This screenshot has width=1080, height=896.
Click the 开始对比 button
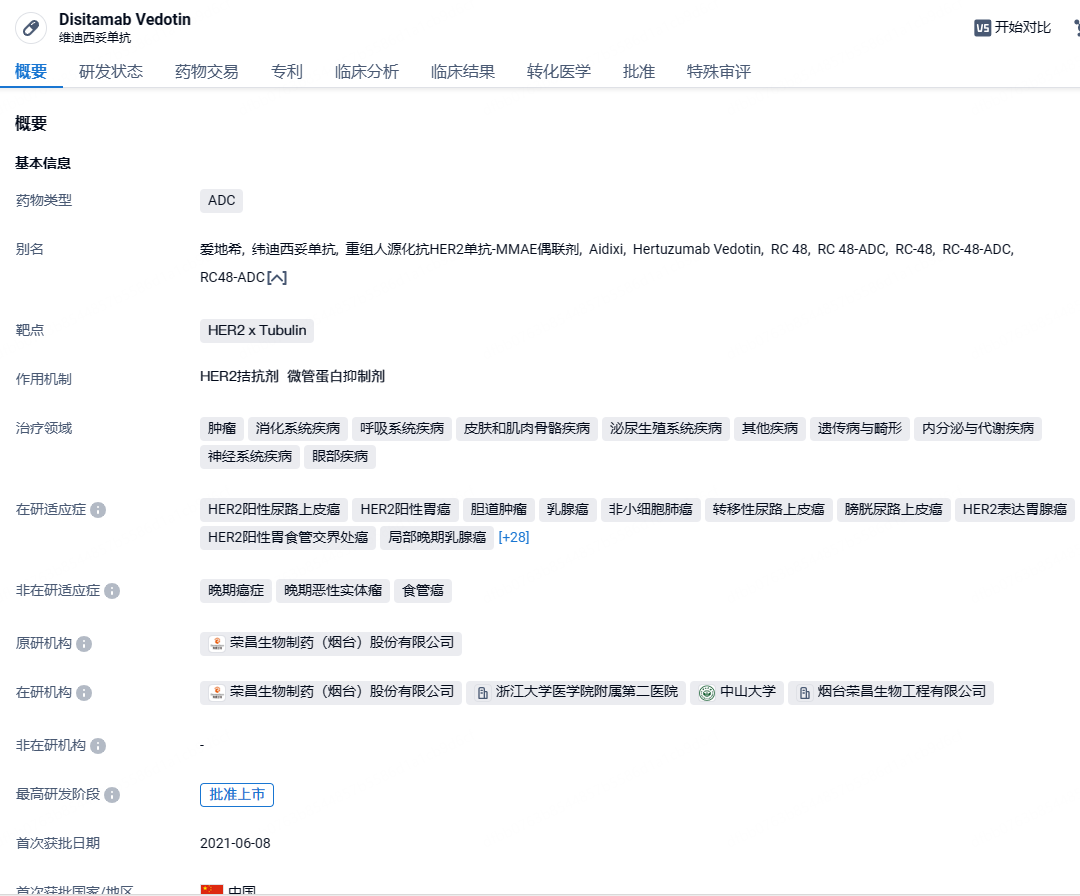point(1012,28)
